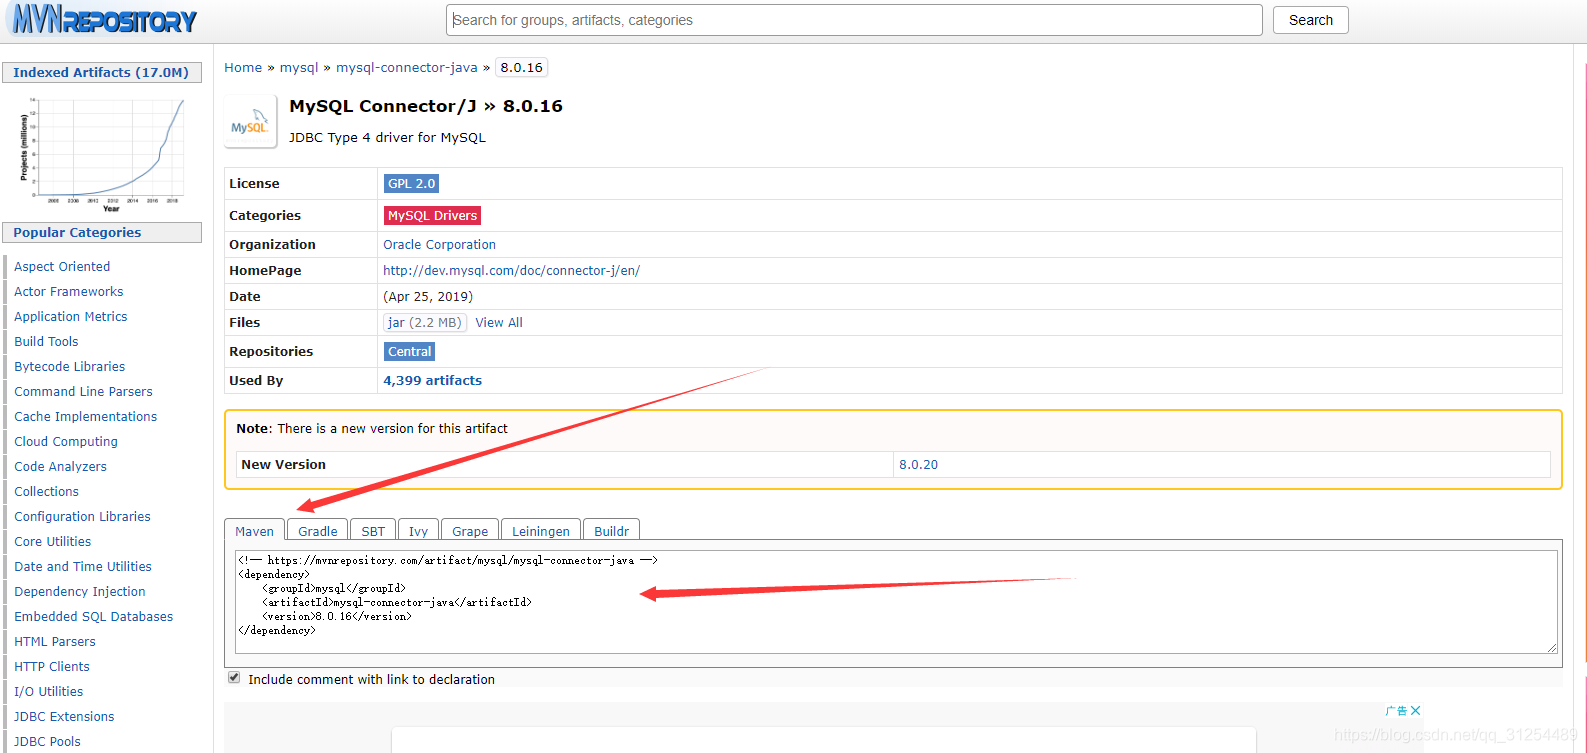
Task: Click the GPL 2.0 license badge
Action: pos(412,184)
